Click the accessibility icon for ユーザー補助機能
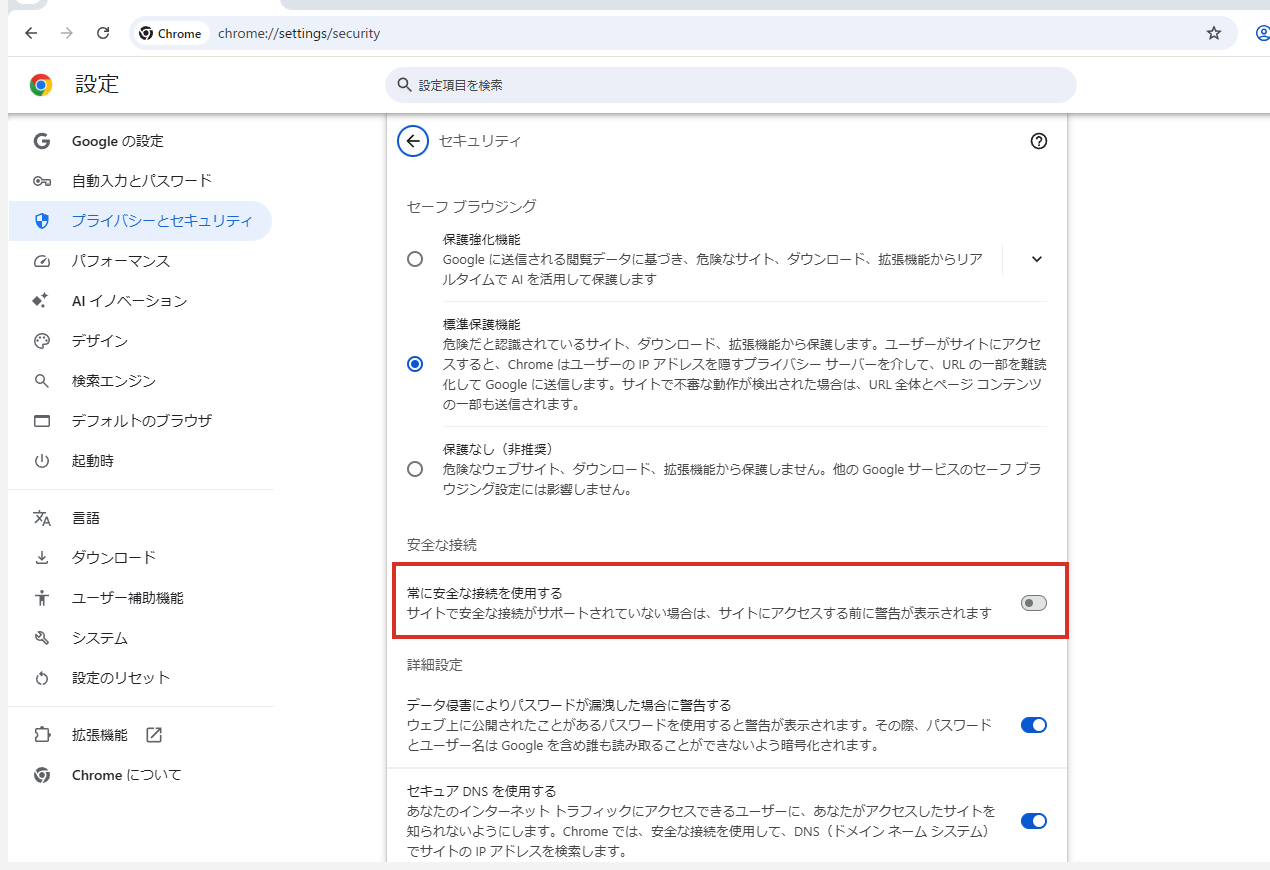Viewport: 1270px width, 870px height. pyautogui.click(x=41, y=598)
